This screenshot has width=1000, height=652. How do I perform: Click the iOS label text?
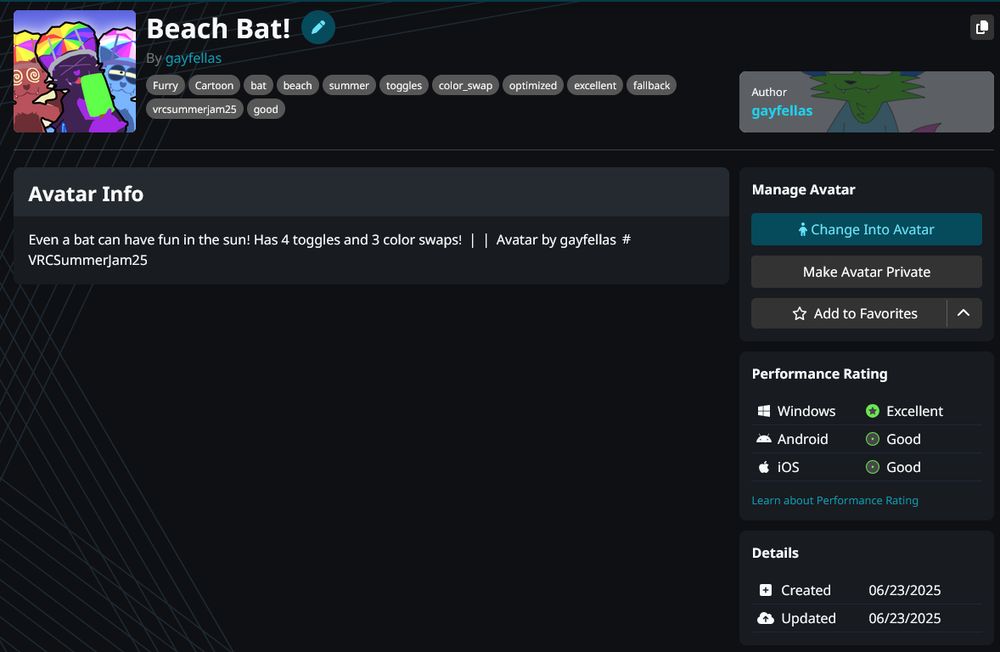tap(788, 467)
